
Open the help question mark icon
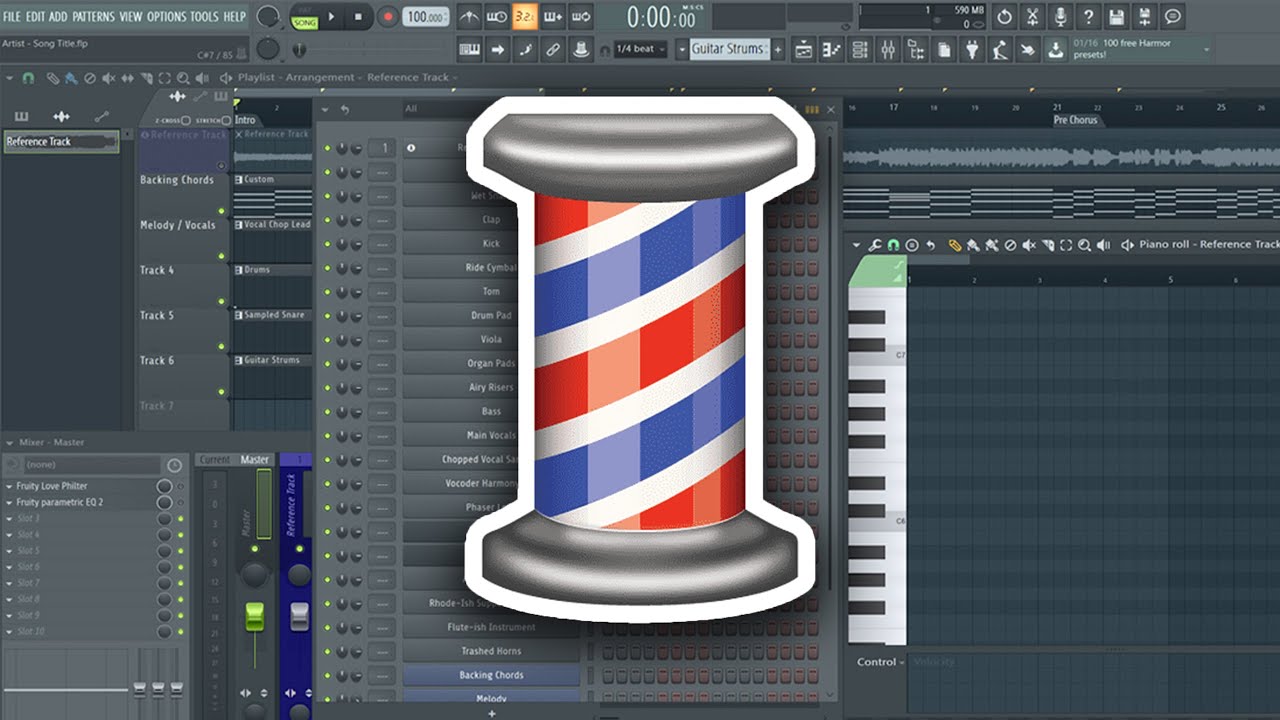click(1089, 17)
